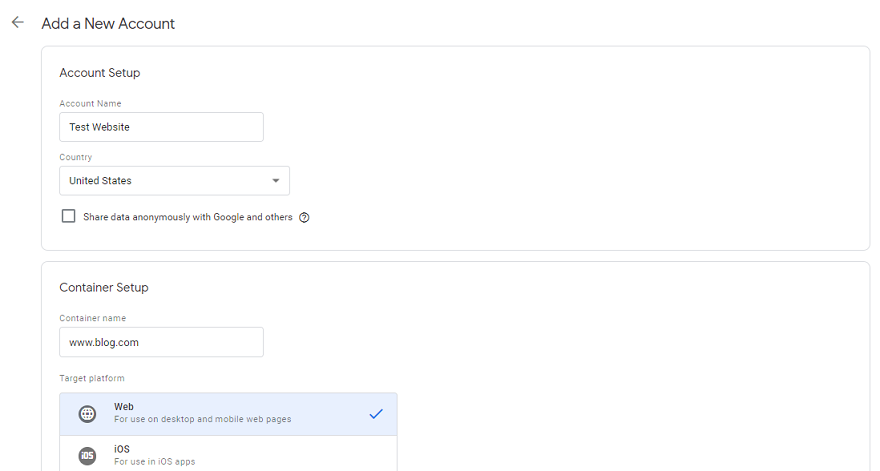Click the 'Add a New Account' page title
The width and height of the screenshot is (880, 471).
[108, 24]
